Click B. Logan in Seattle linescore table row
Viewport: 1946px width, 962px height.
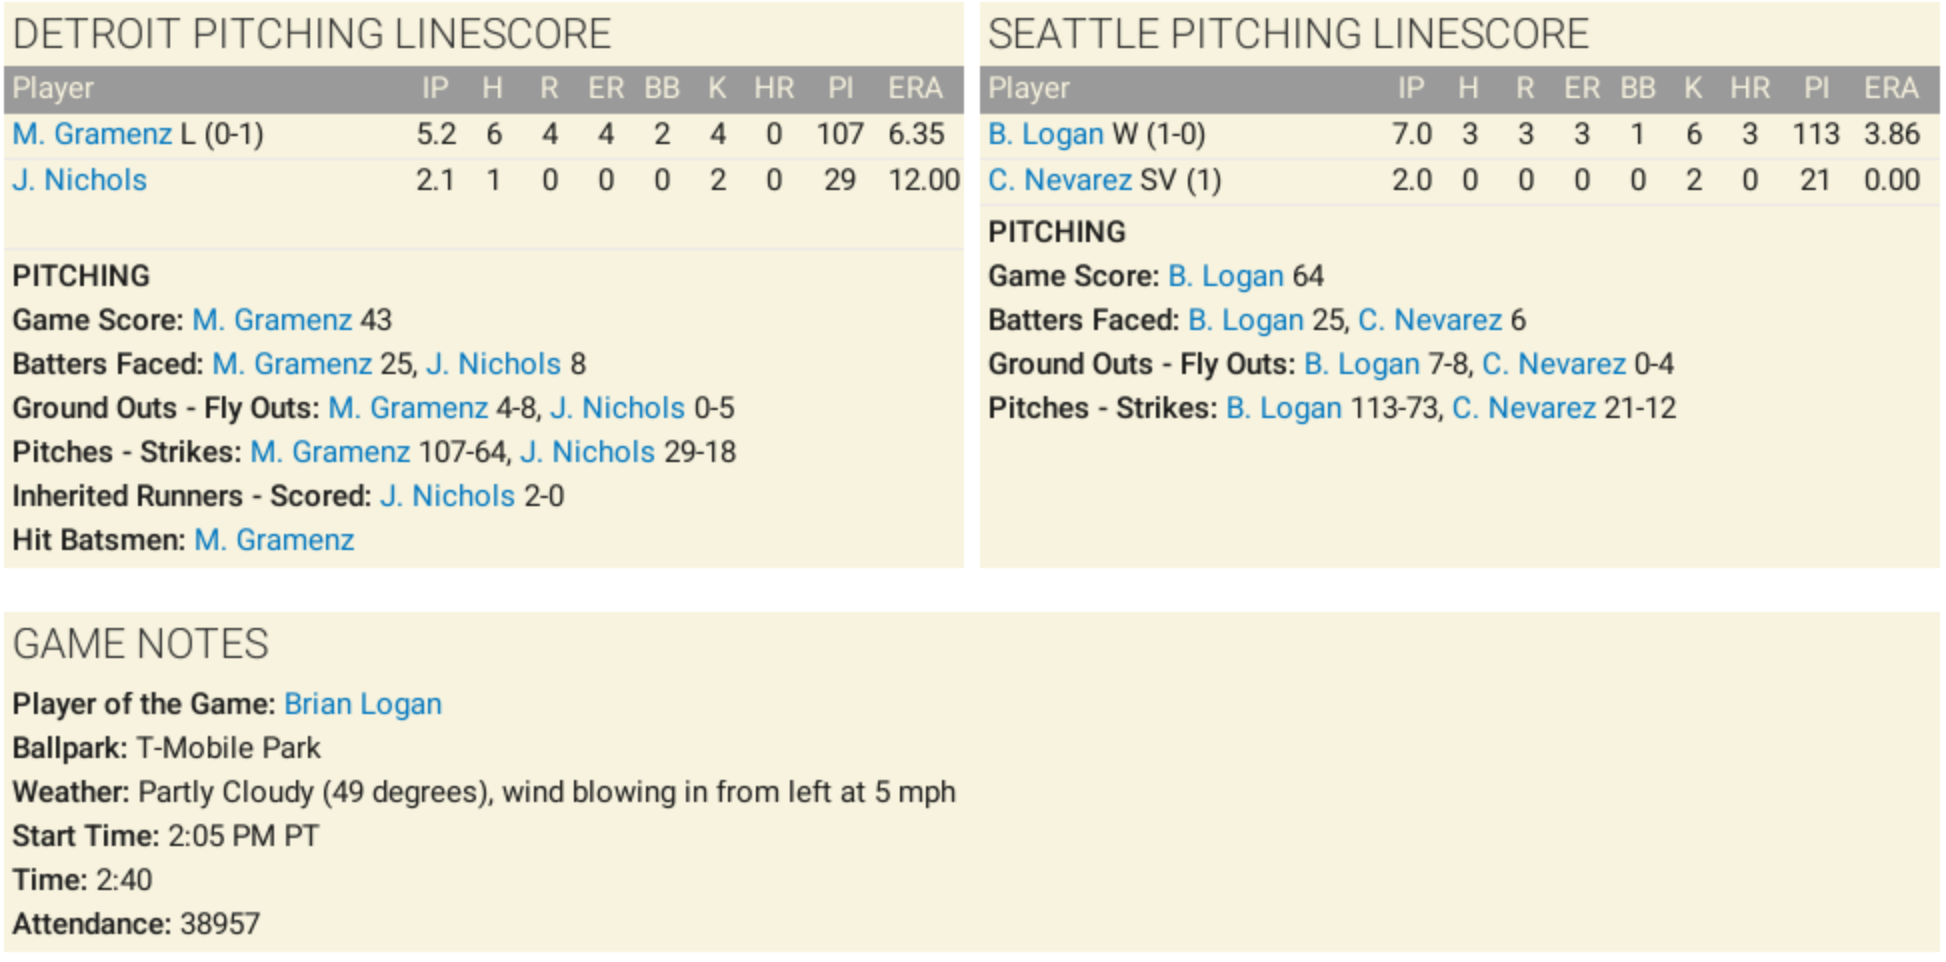point(1045,134)
